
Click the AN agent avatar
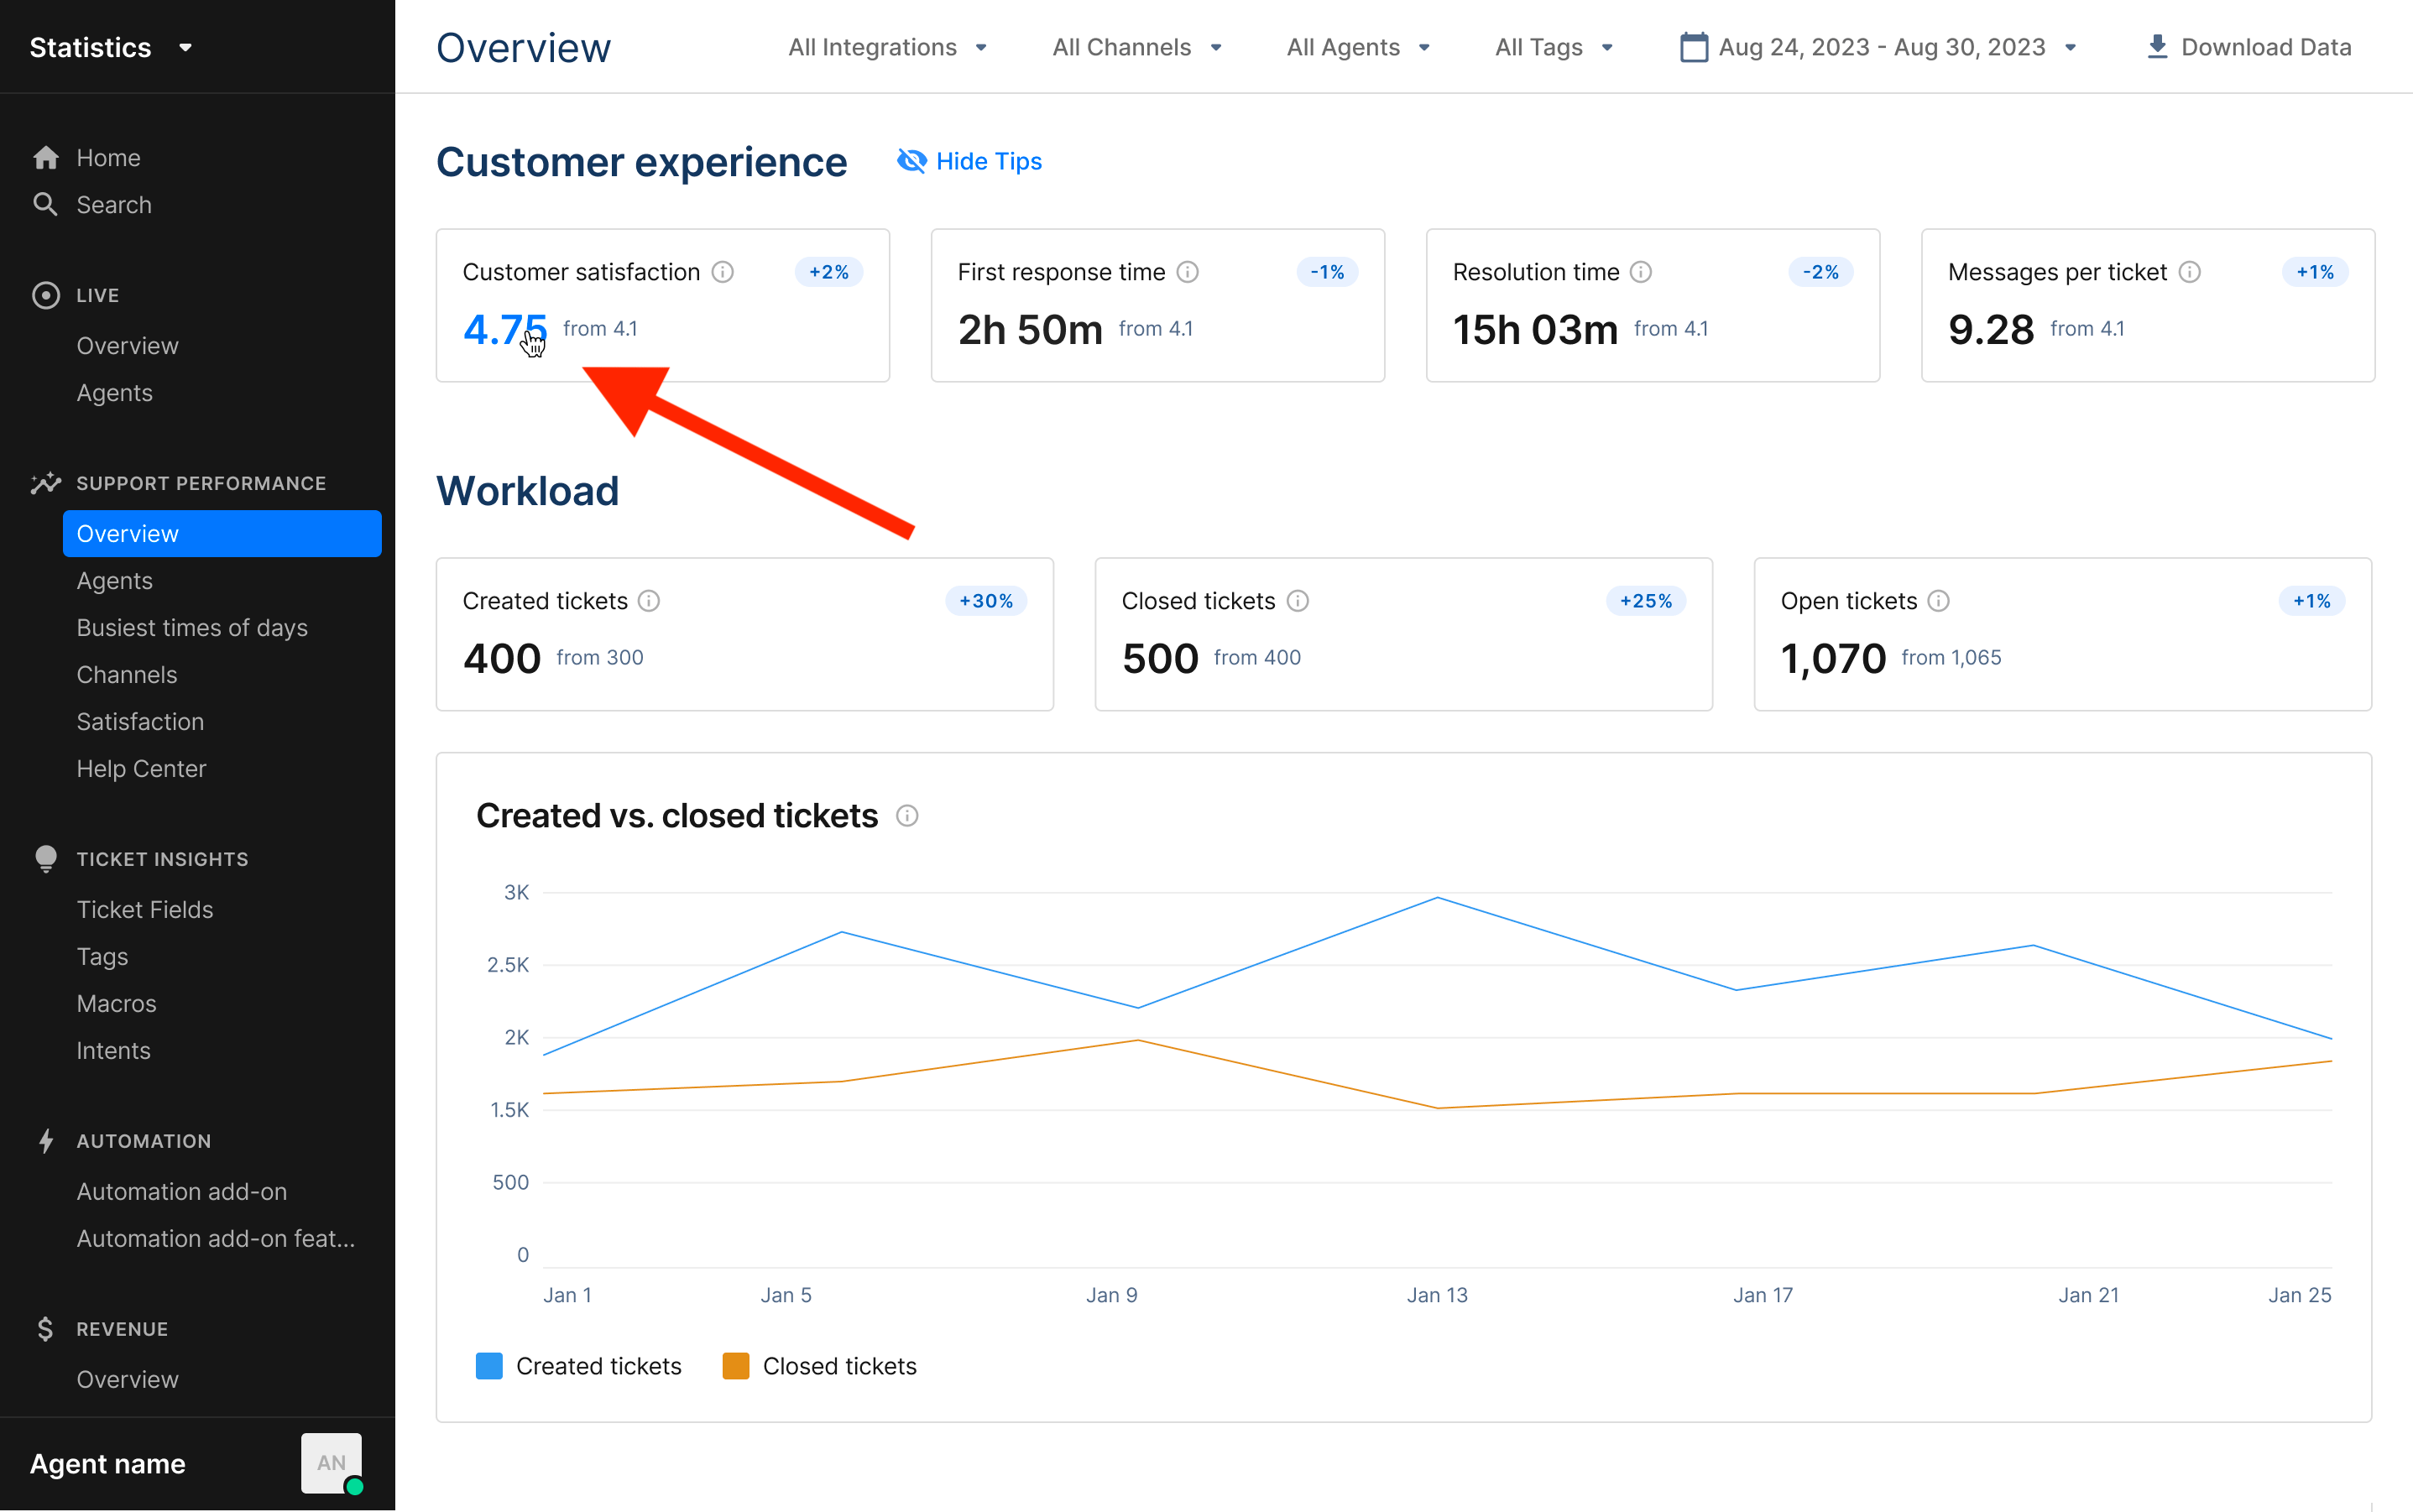click(x=332, y=1463)
